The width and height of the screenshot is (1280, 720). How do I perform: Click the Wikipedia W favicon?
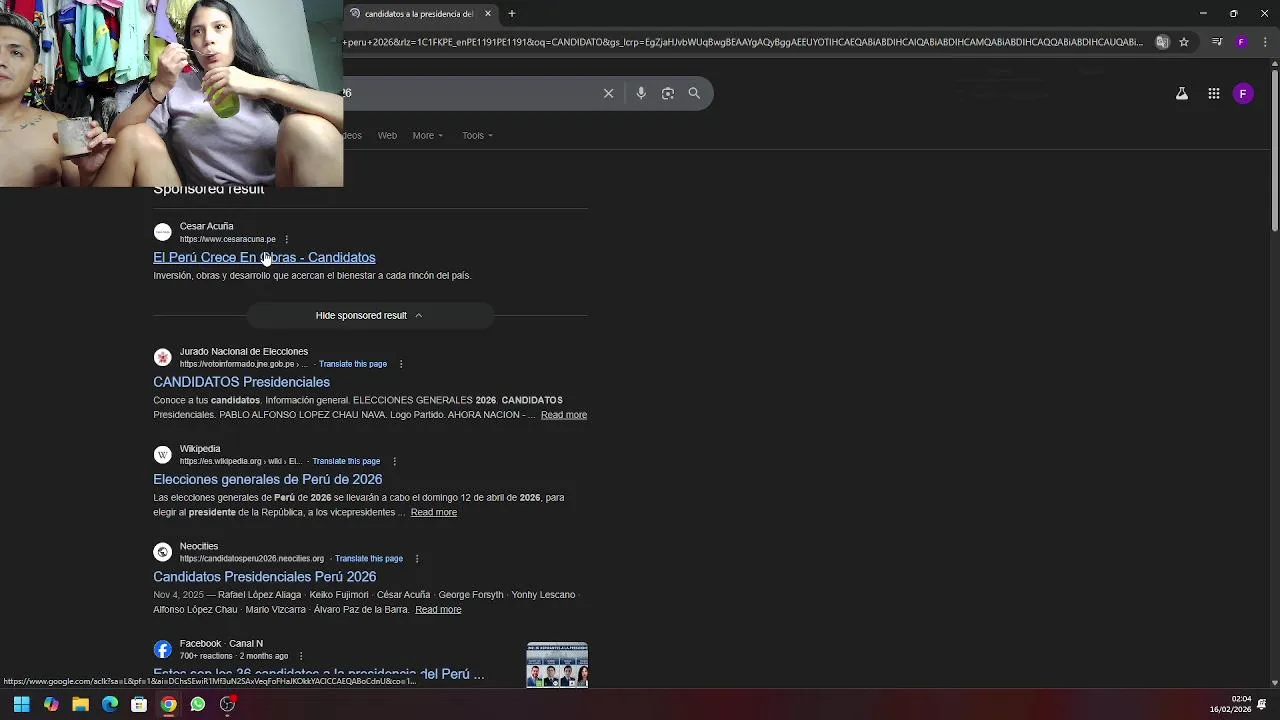(163, 455)
